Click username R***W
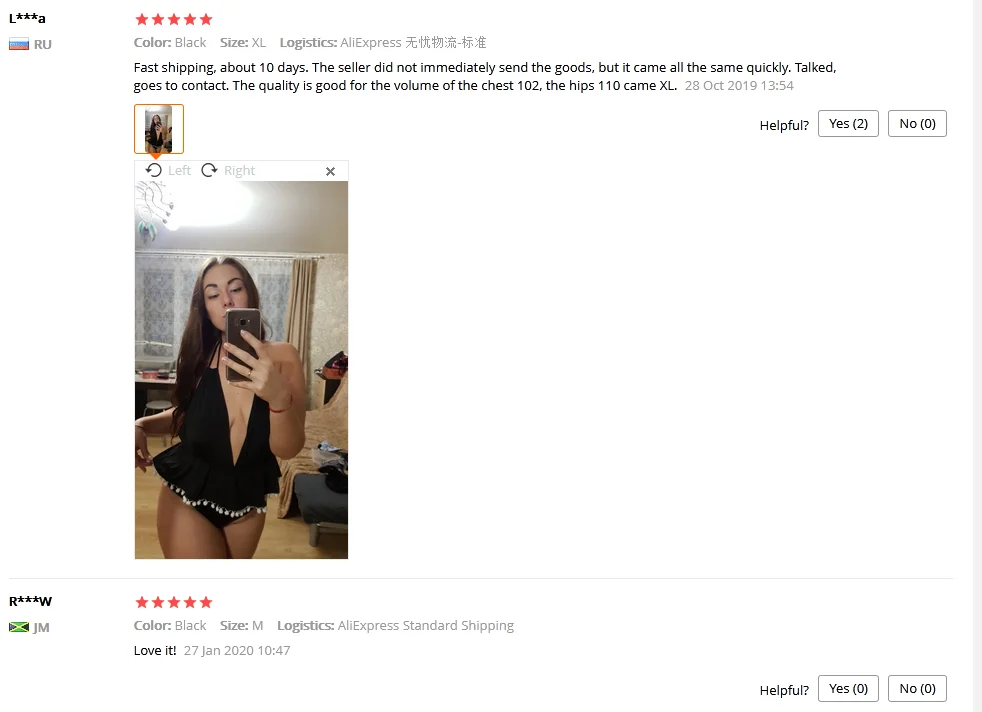This screenshot has width=982, height=712. click(30, 601)
